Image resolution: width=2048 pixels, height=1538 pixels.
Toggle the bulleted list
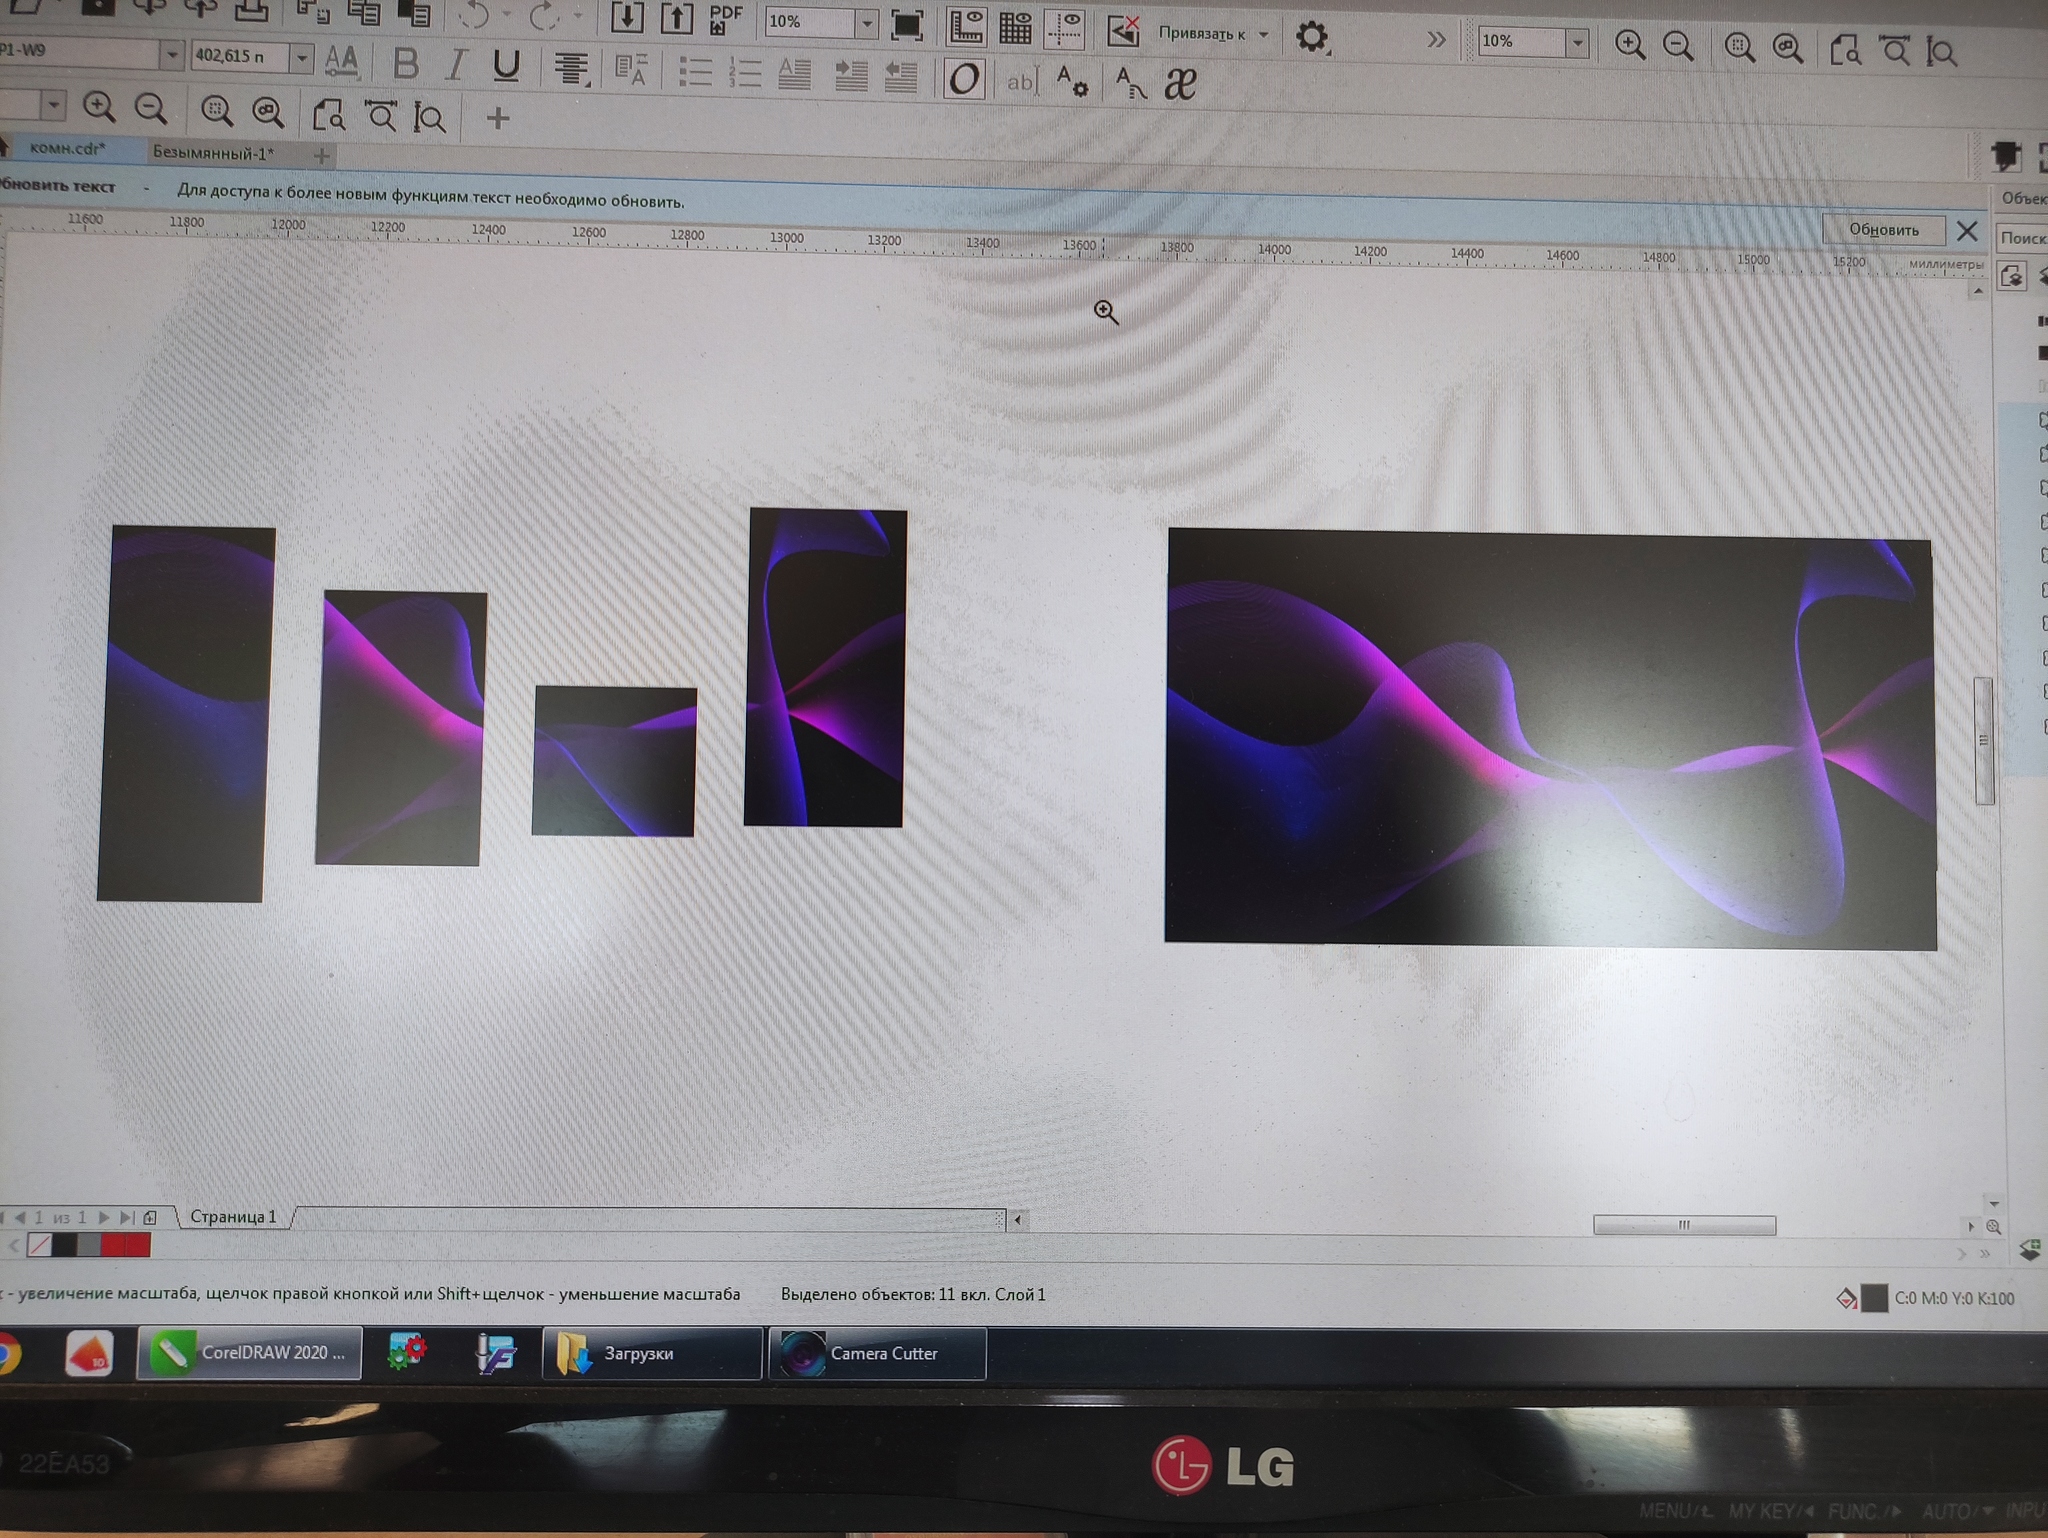click(x=695, y=72)
